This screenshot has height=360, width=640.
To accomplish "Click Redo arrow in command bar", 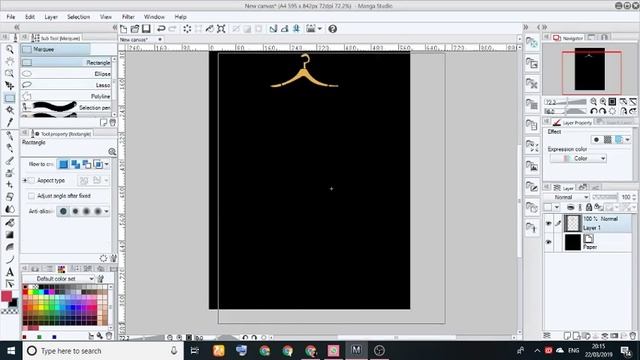I will point(172,29).
